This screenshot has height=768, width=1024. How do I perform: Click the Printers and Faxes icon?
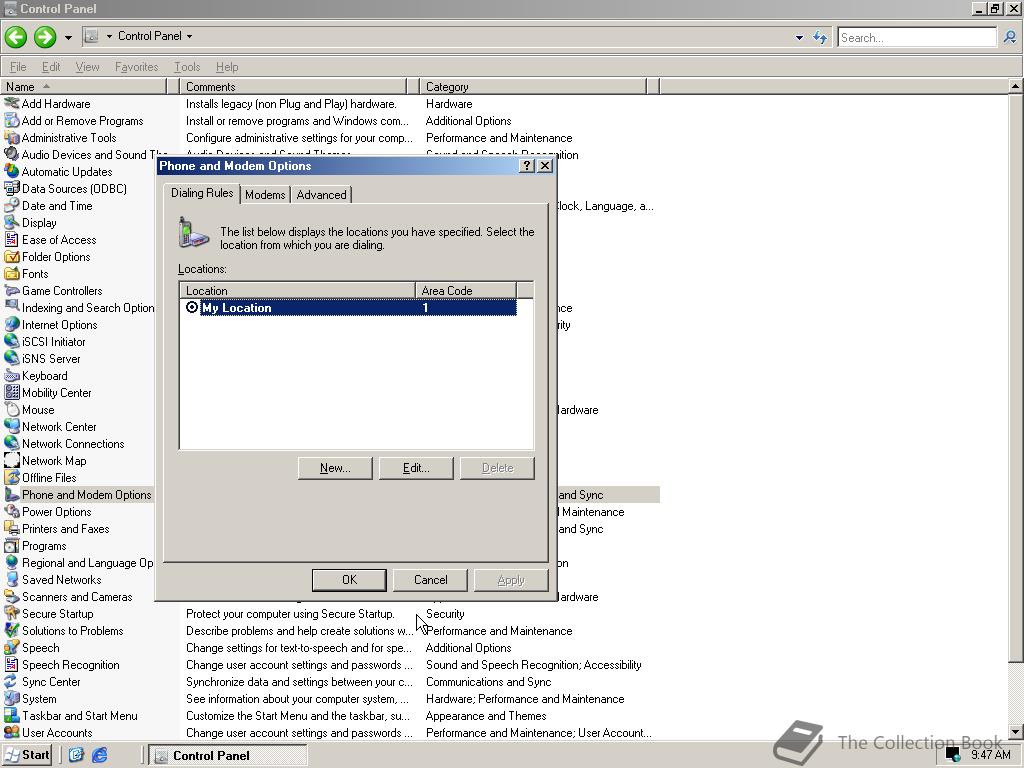pos(12,528)
